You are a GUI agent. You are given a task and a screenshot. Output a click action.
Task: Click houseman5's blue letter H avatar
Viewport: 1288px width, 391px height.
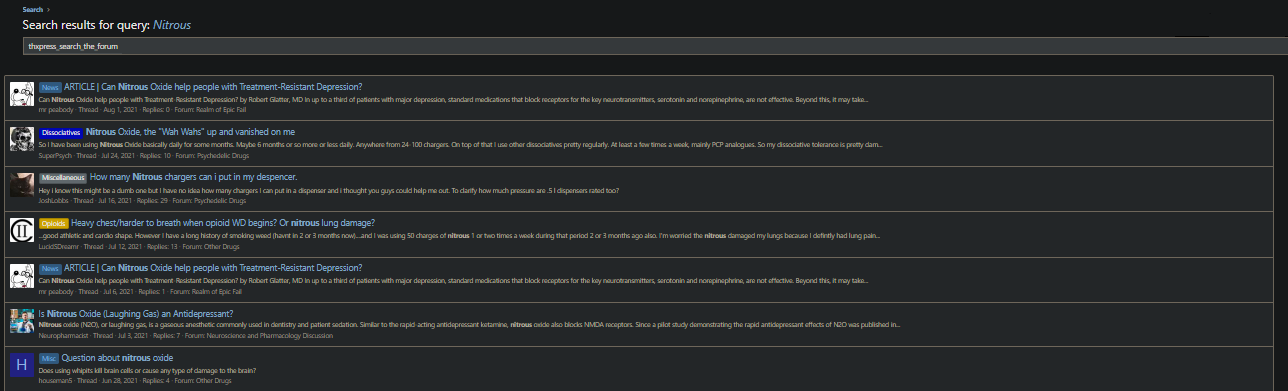22,366
